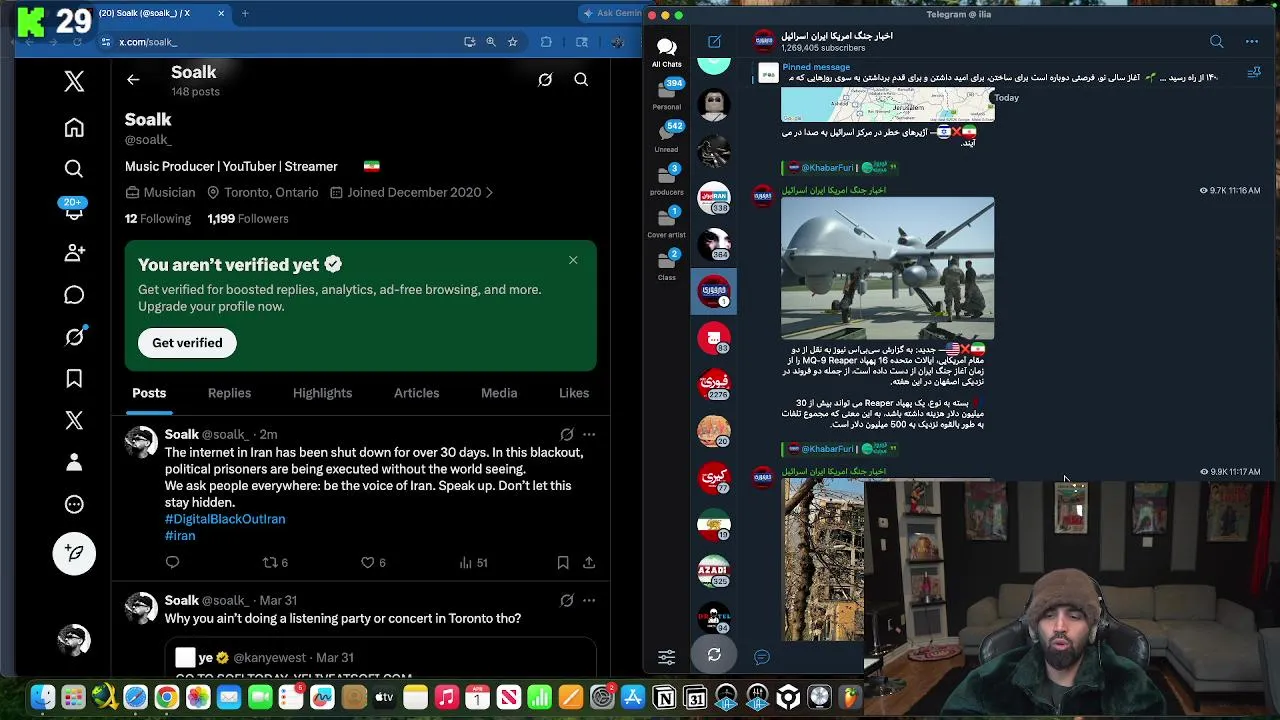Select the Personal folder in Telegram
The width and height of the screenshot is (1280, 720).
tap(666, 94)
